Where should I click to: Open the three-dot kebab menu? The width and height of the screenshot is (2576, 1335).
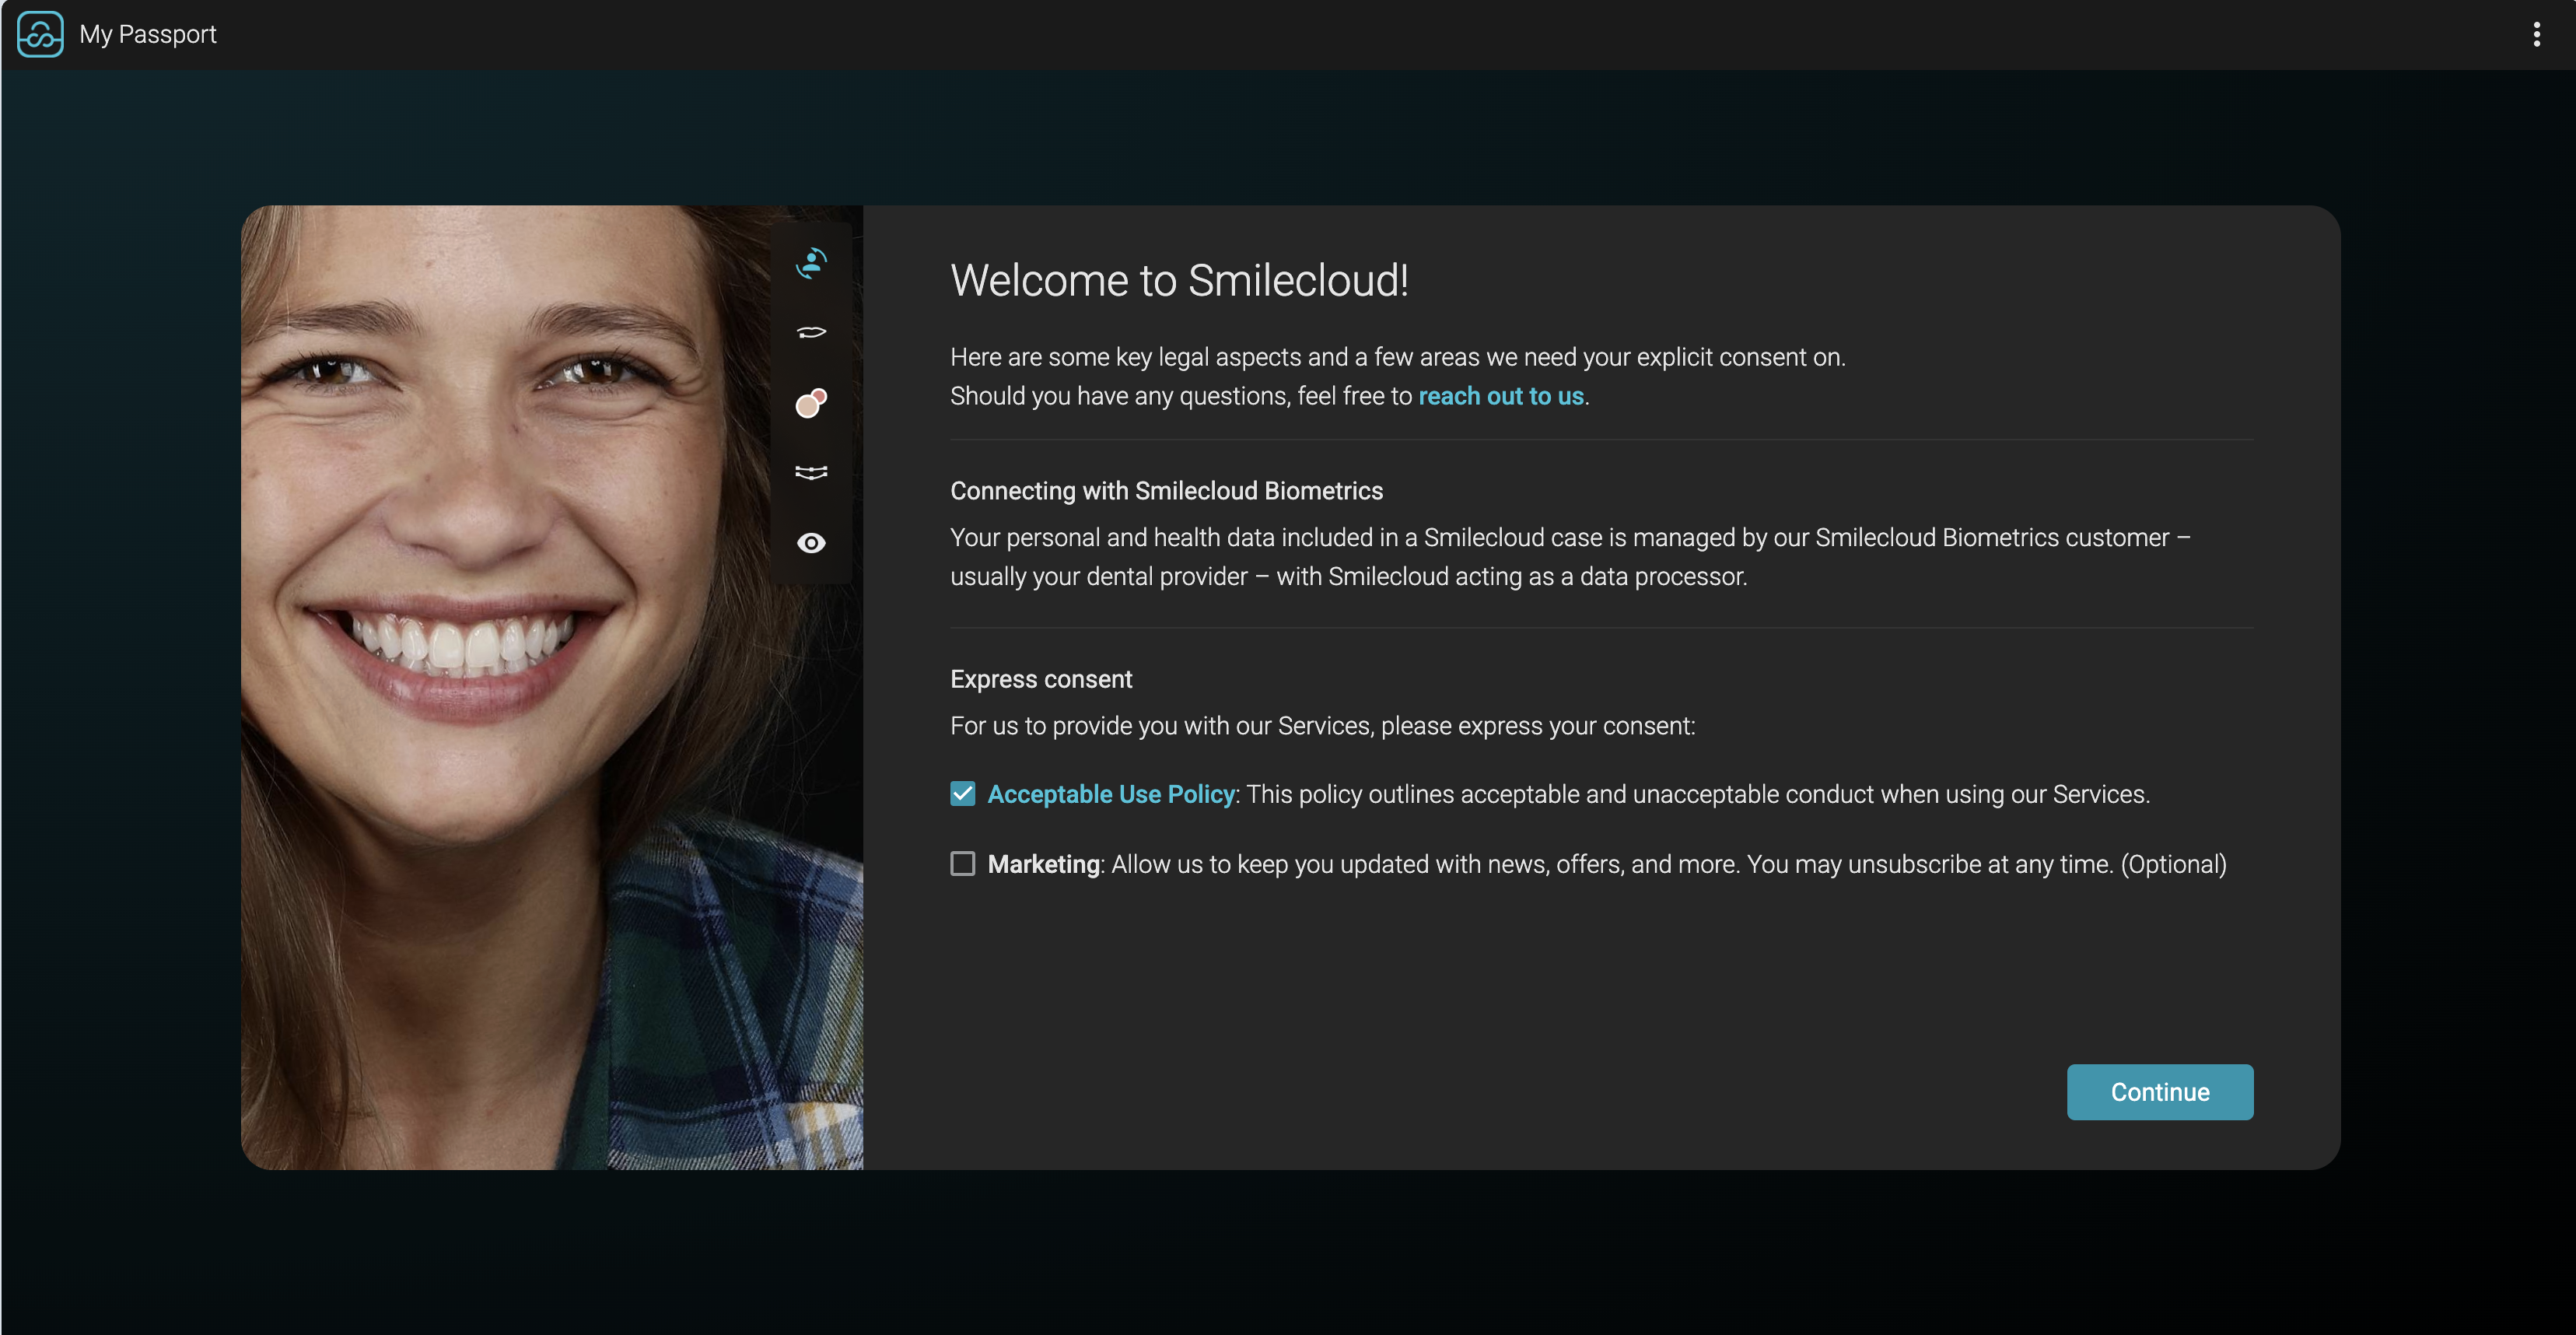(2536, 34)
